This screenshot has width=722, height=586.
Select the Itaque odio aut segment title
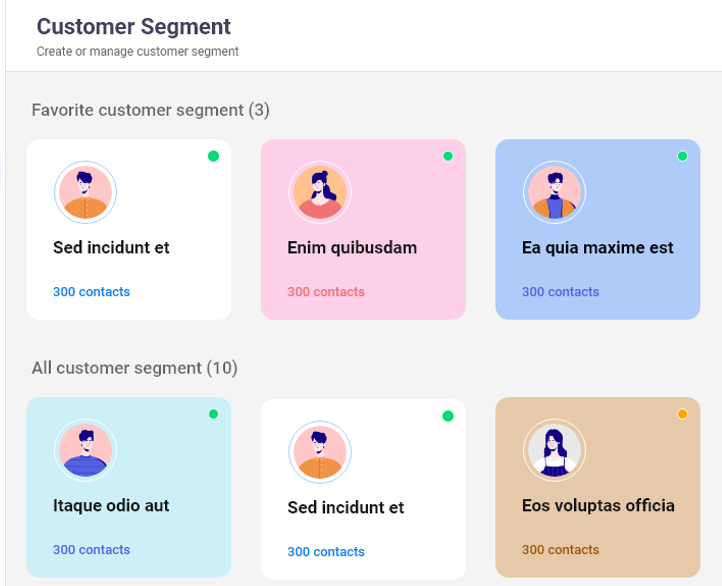111,505
